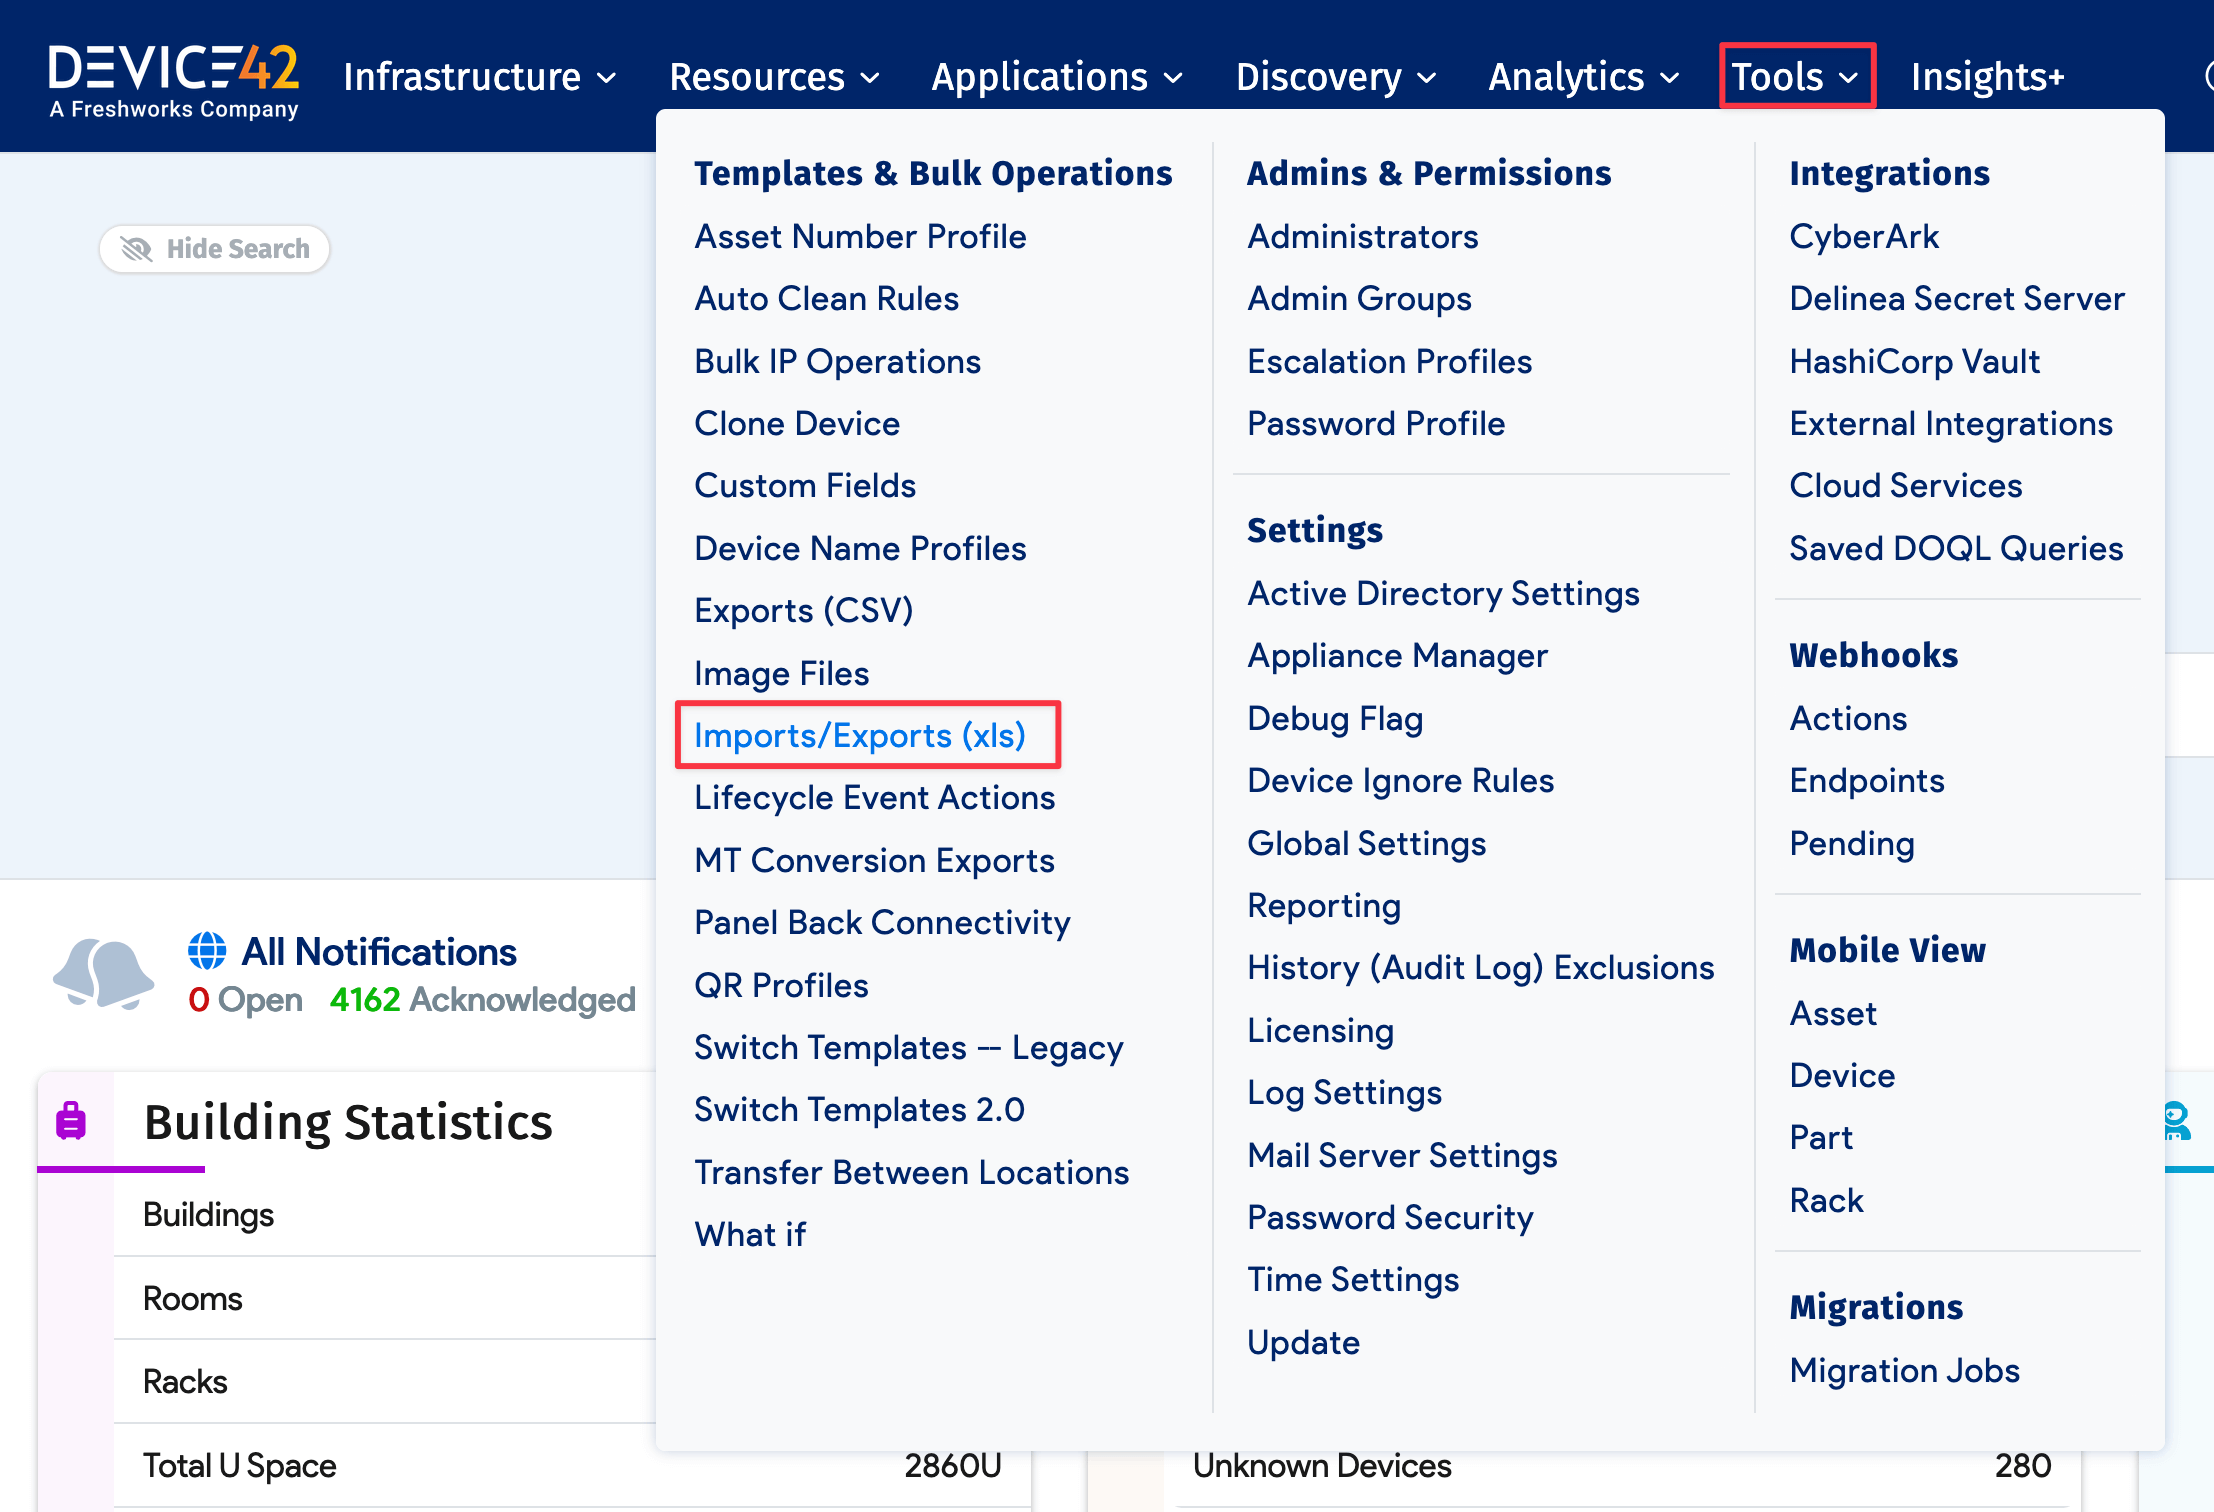Screen dimensions: 2214x1512
Task: Expand the Infrastructure dropdown menu
Action: tap(479, 77)
